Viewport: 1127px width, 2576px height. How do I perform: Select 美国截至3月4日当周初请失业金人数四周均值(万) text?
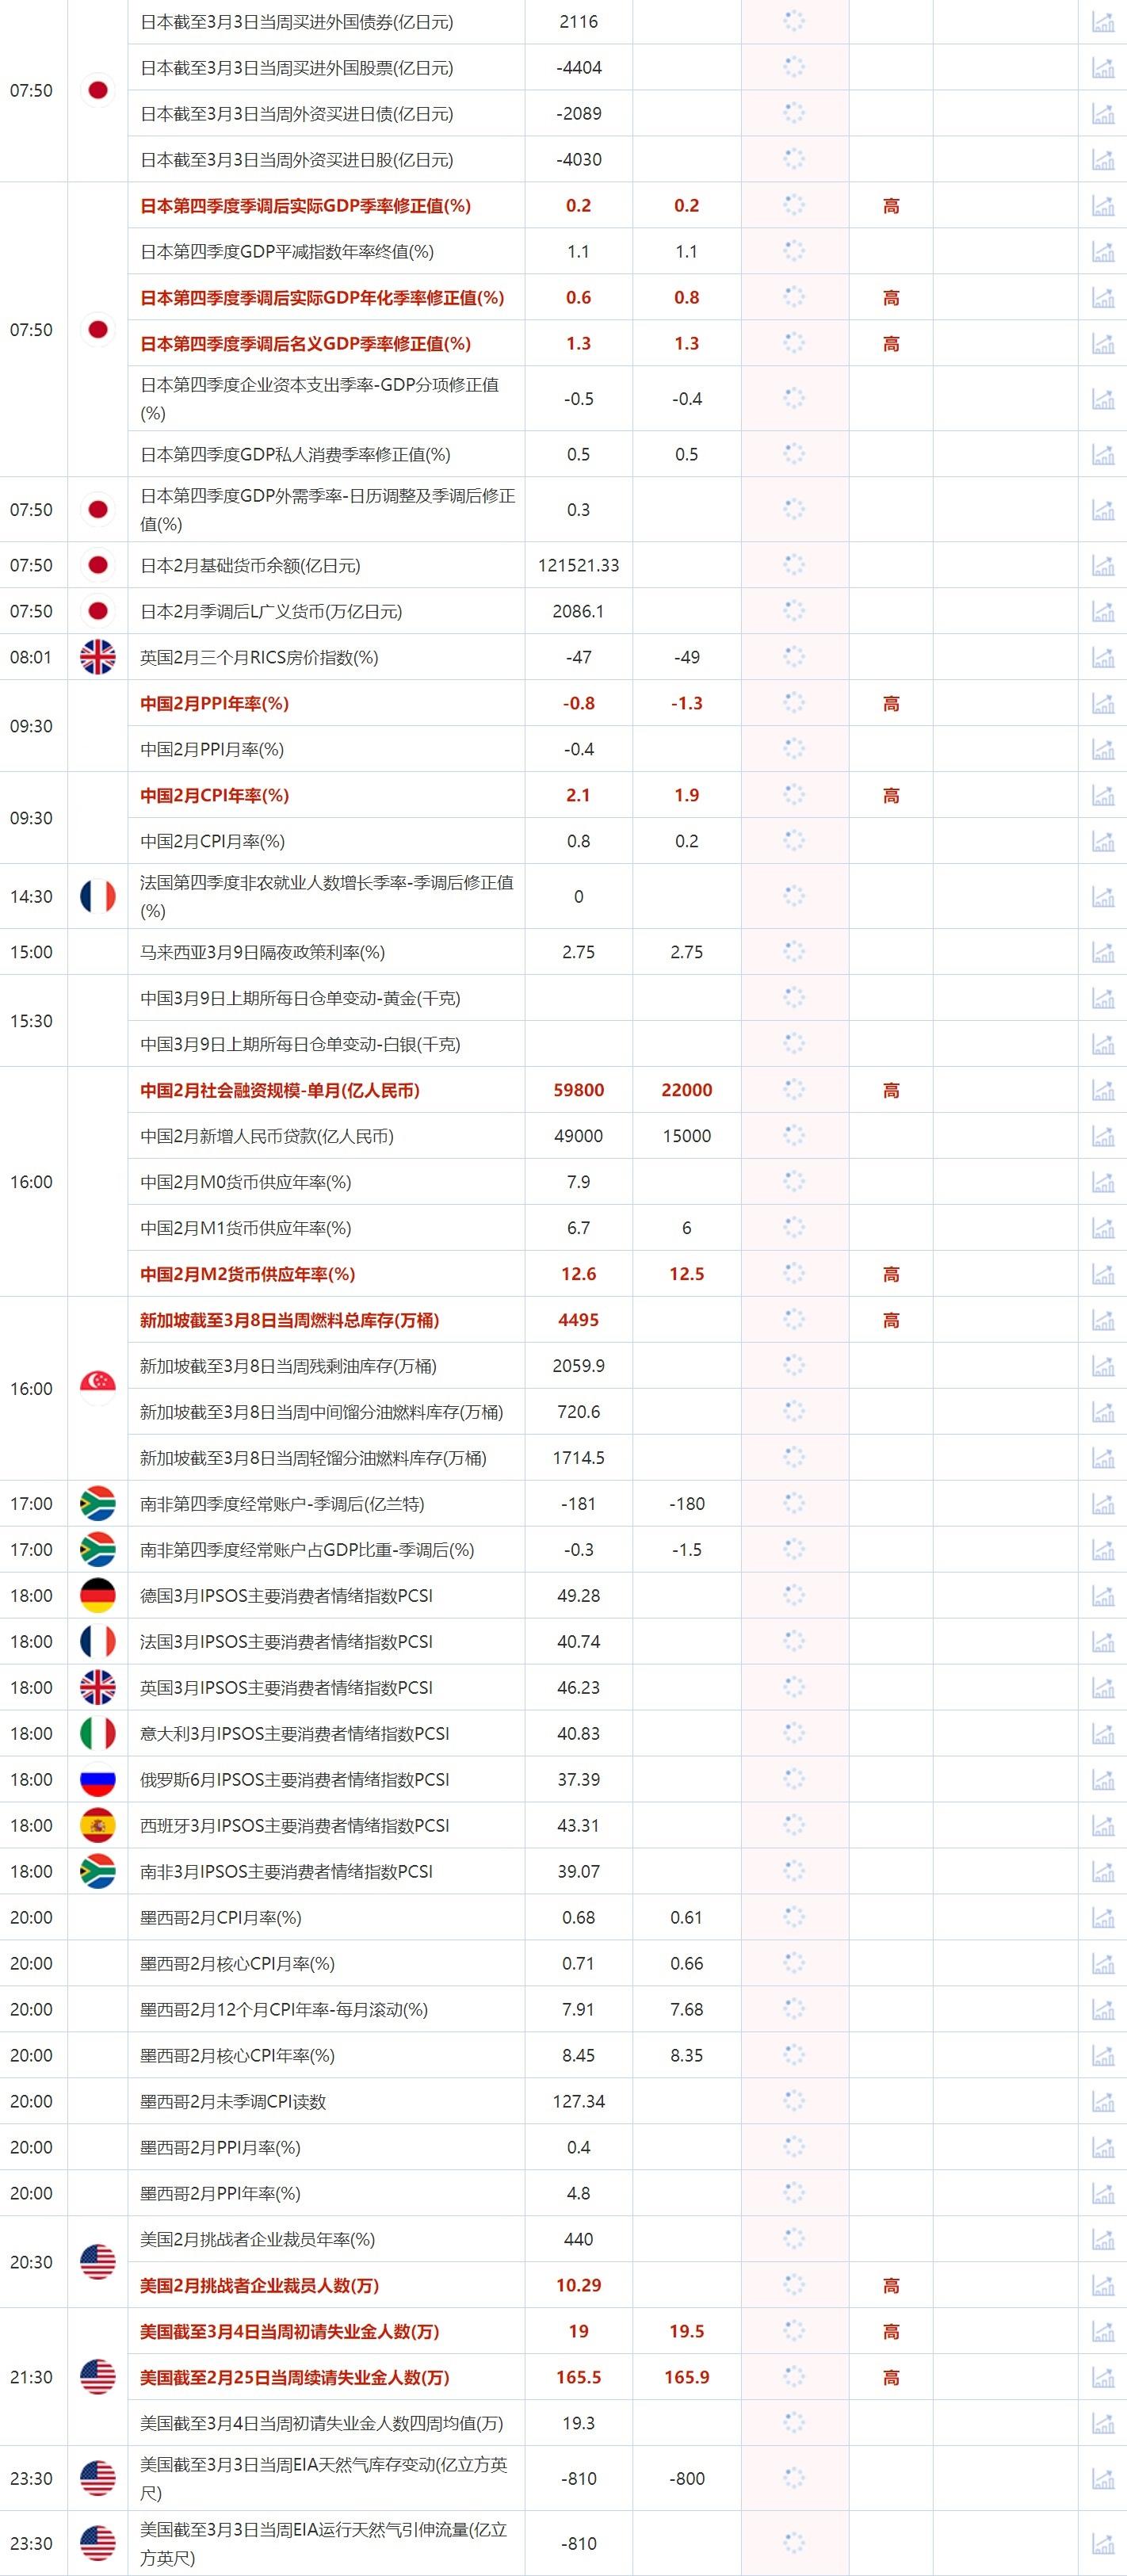[x=322, y=2424]
